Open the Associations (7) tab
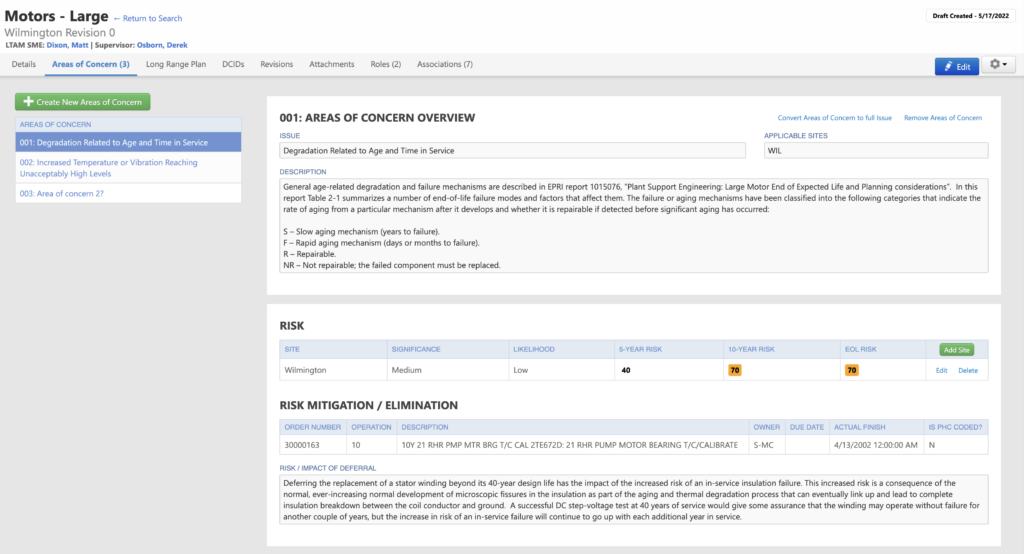The width and height of the screenshot is (1024, 554). [x=445, y=64]
